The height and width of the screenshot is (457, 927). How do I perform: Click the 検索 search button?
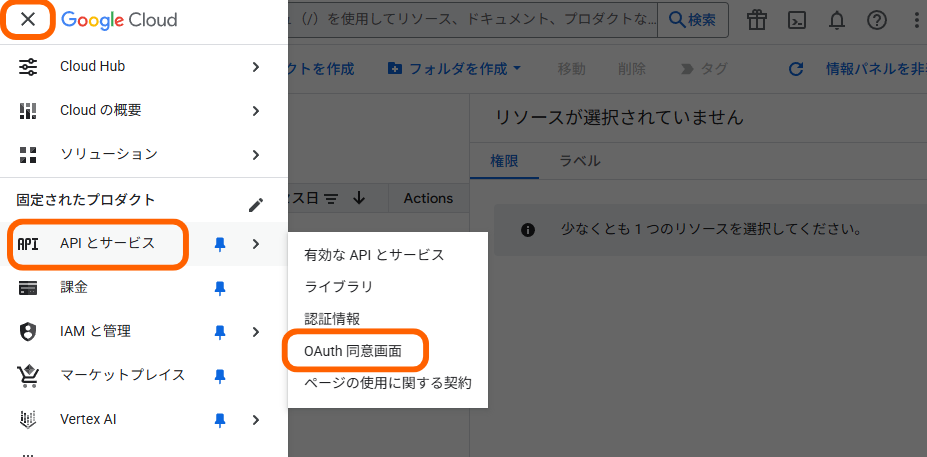coord(692,20)
